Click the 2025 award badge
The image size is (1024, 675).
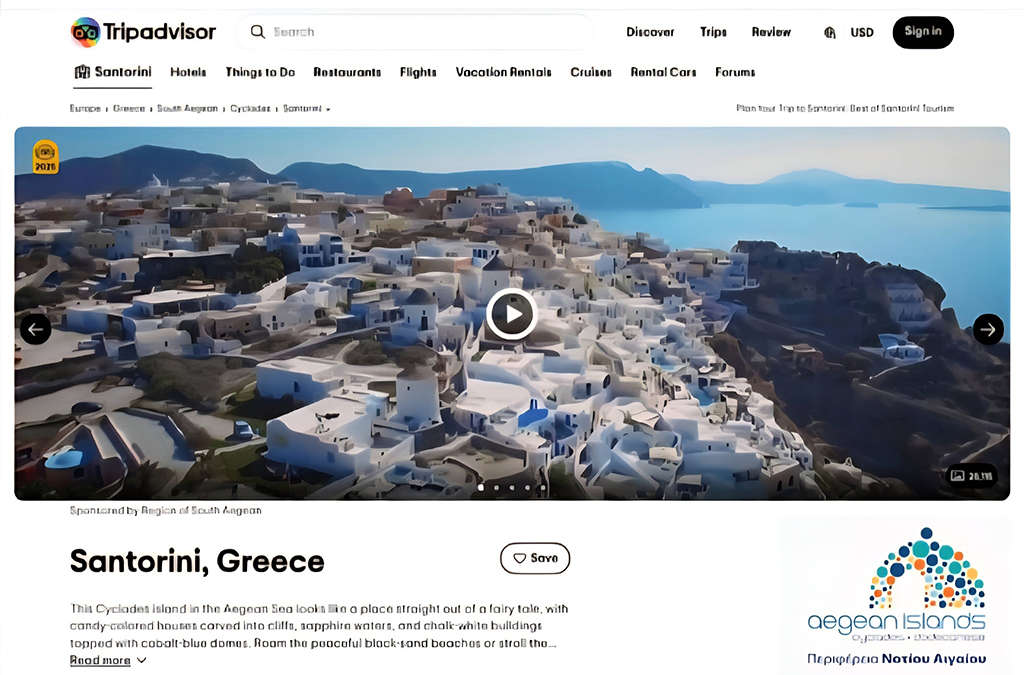45,157
